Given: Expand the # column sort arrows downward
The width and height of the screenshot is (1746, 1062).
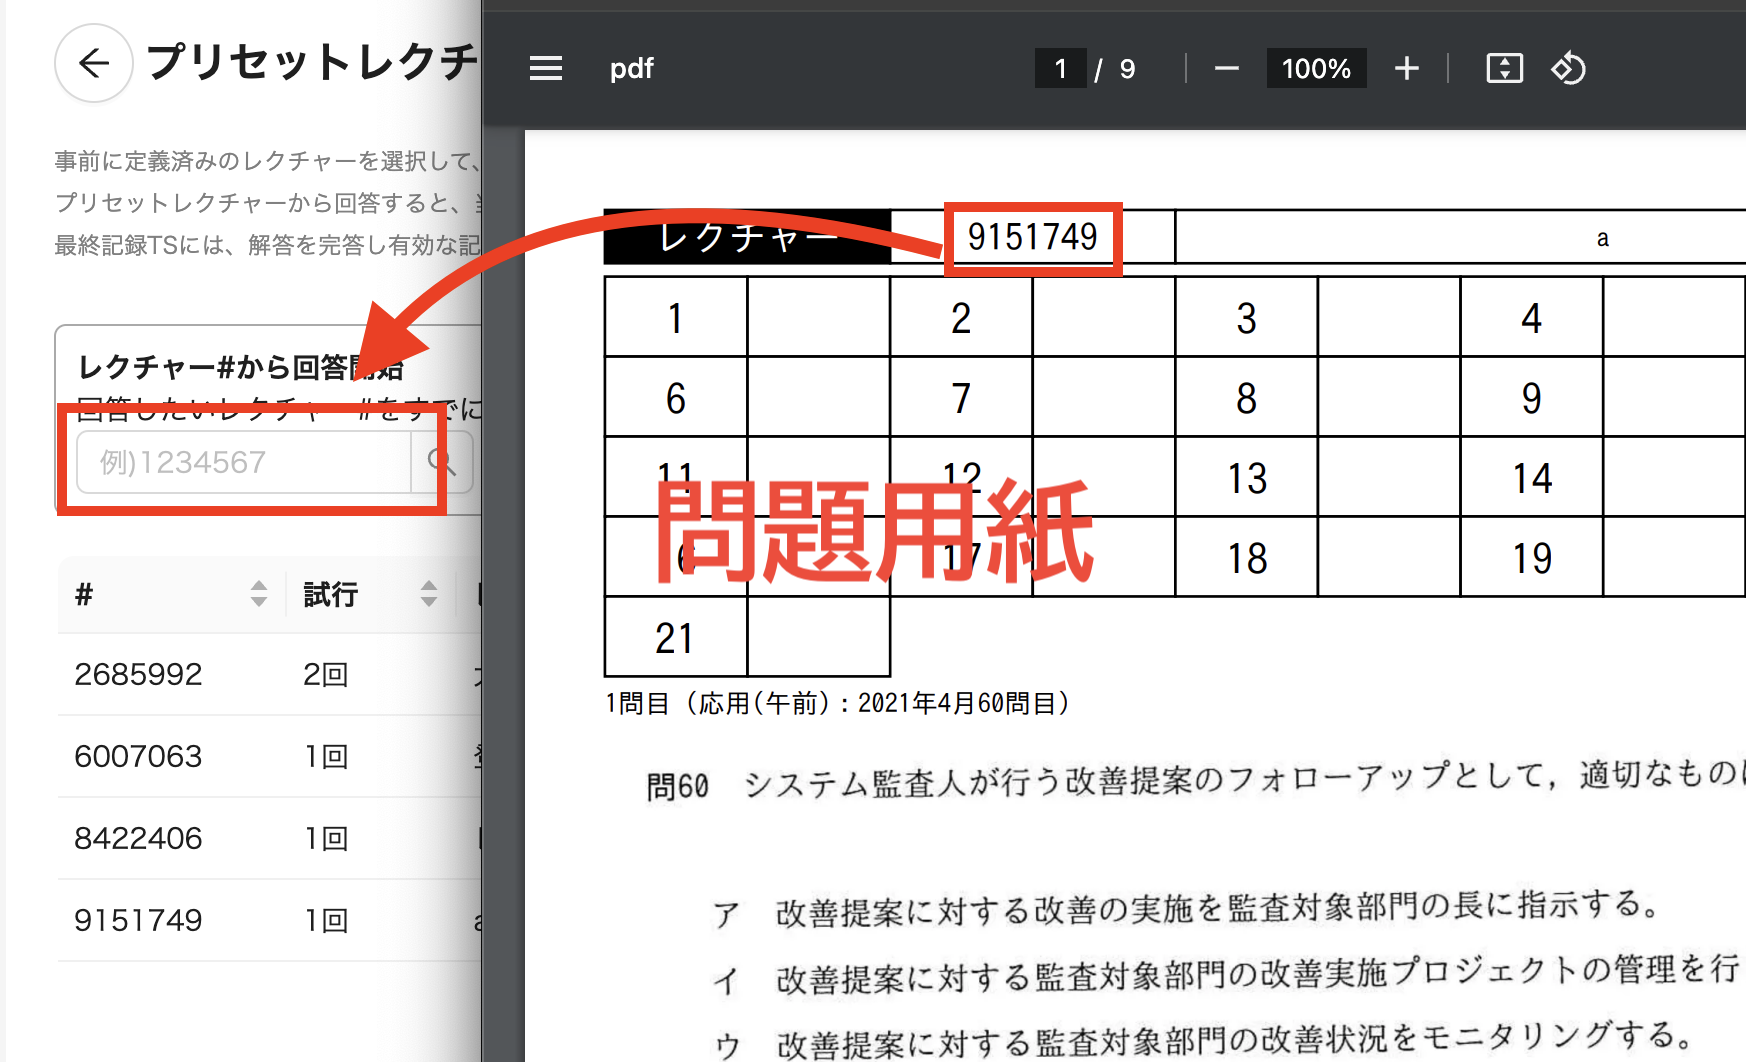Looking at the screenshot, I should 260,601.
